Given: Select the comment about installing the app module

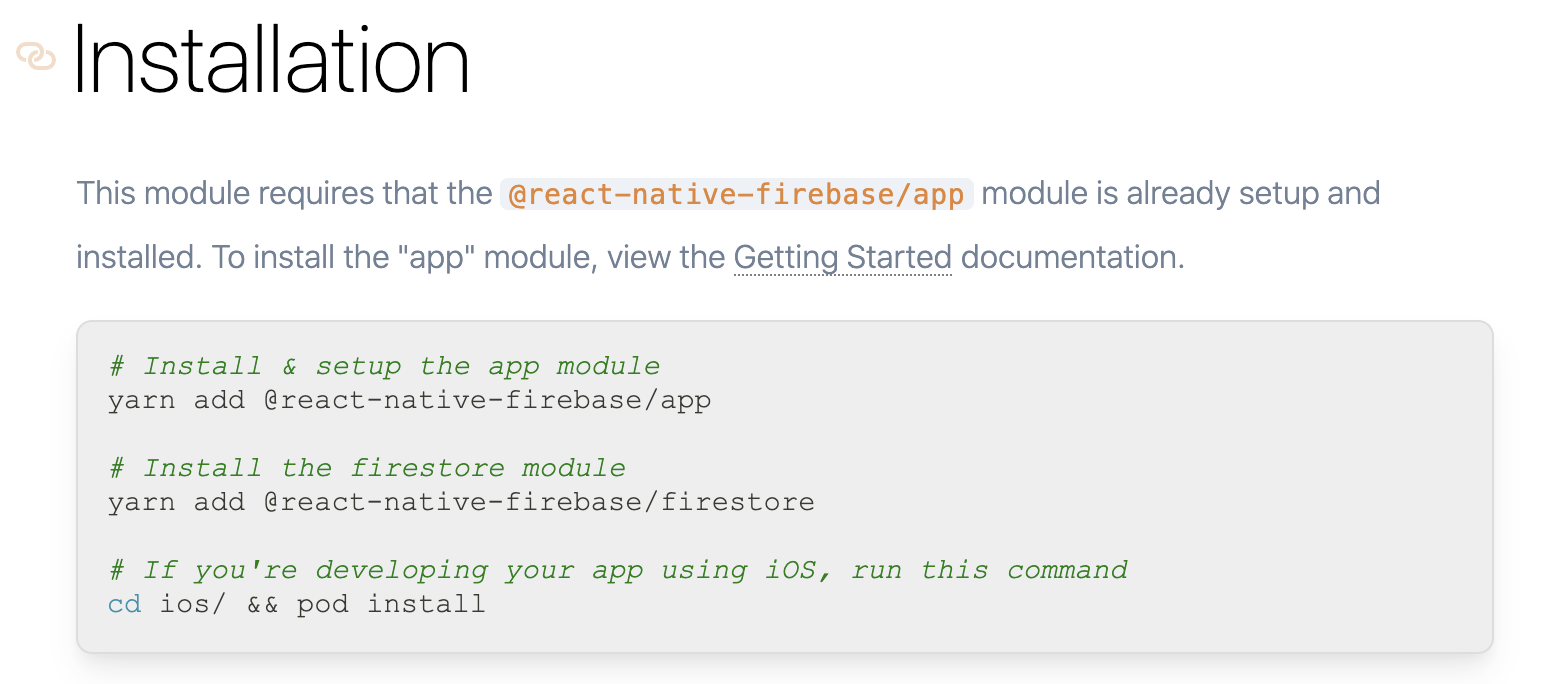Looking at the screenshot, I should pyautogui.click(x=383, y=366).
